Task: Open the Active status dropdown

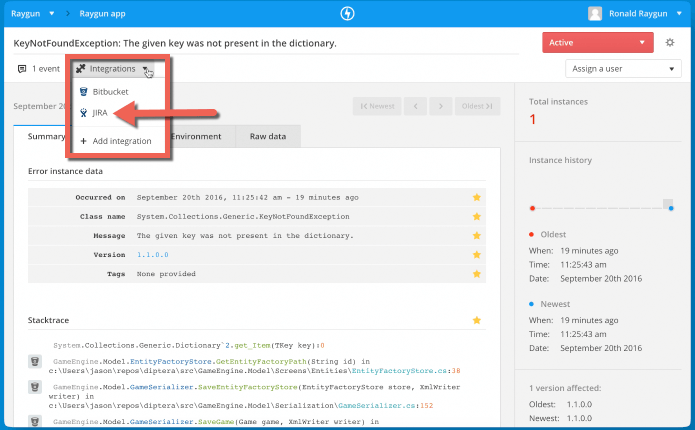Action: tap(597, 43)
